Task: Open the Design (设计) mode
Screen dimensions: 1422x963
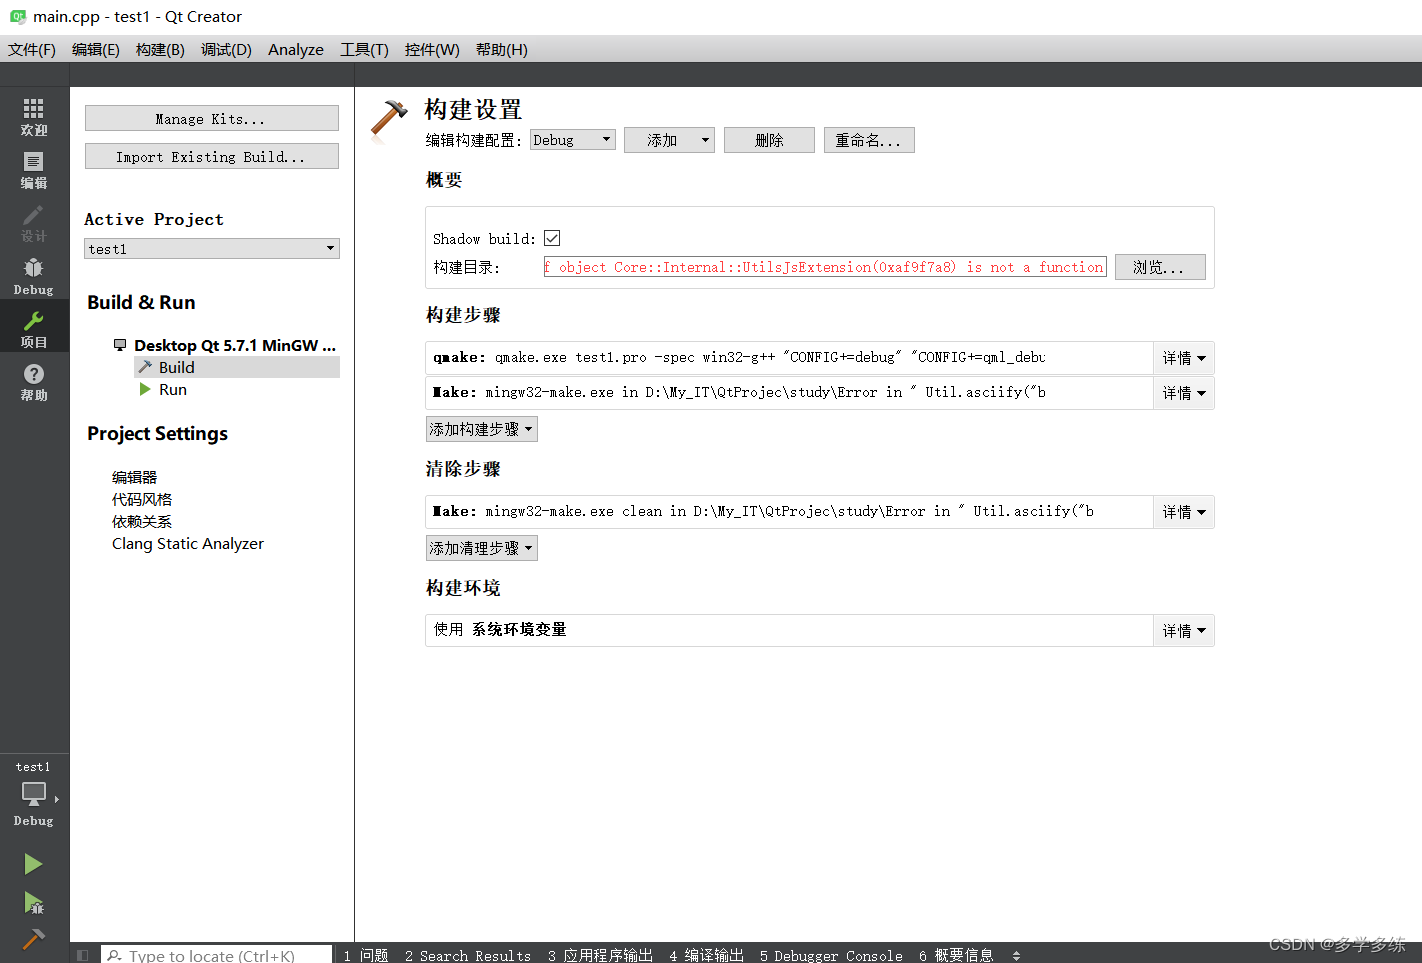Action: [34, 223]
